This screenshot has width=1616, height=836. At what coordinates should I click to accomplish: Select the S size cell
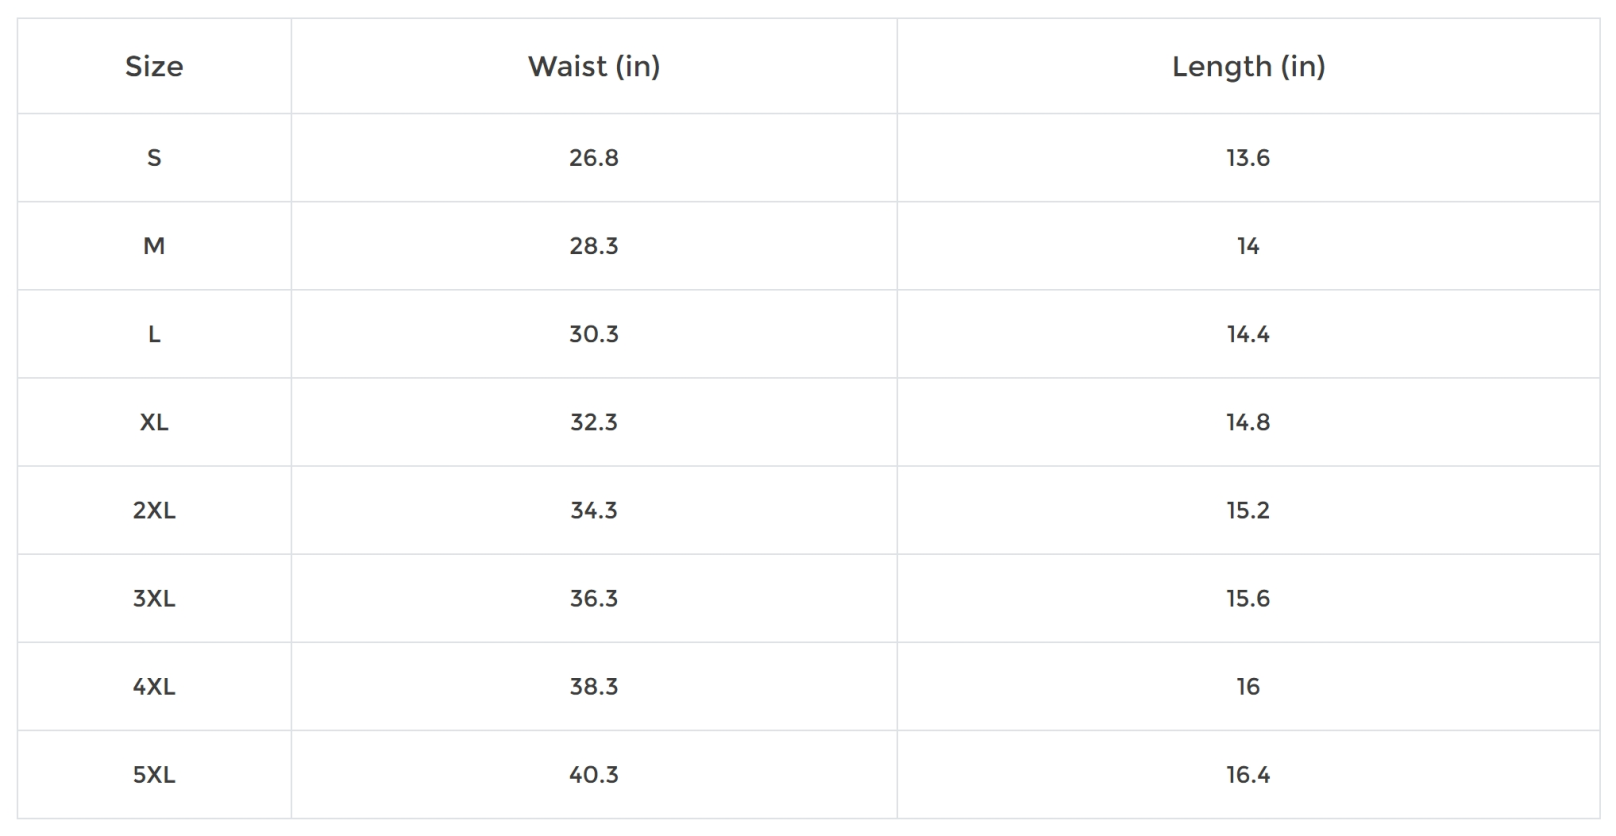[154, 158]
